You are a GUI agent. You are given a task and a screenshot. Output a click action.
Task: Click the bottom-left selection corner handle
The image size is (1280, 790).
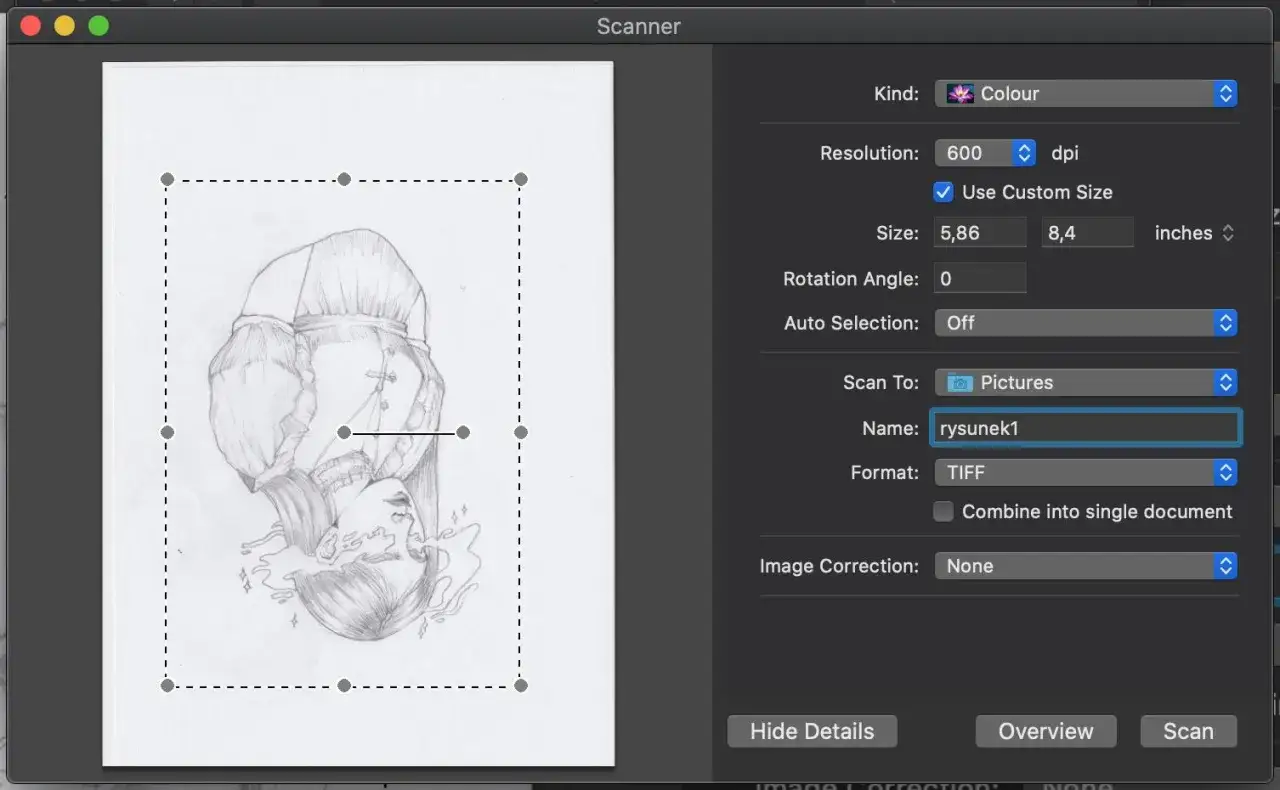(167, 685)
